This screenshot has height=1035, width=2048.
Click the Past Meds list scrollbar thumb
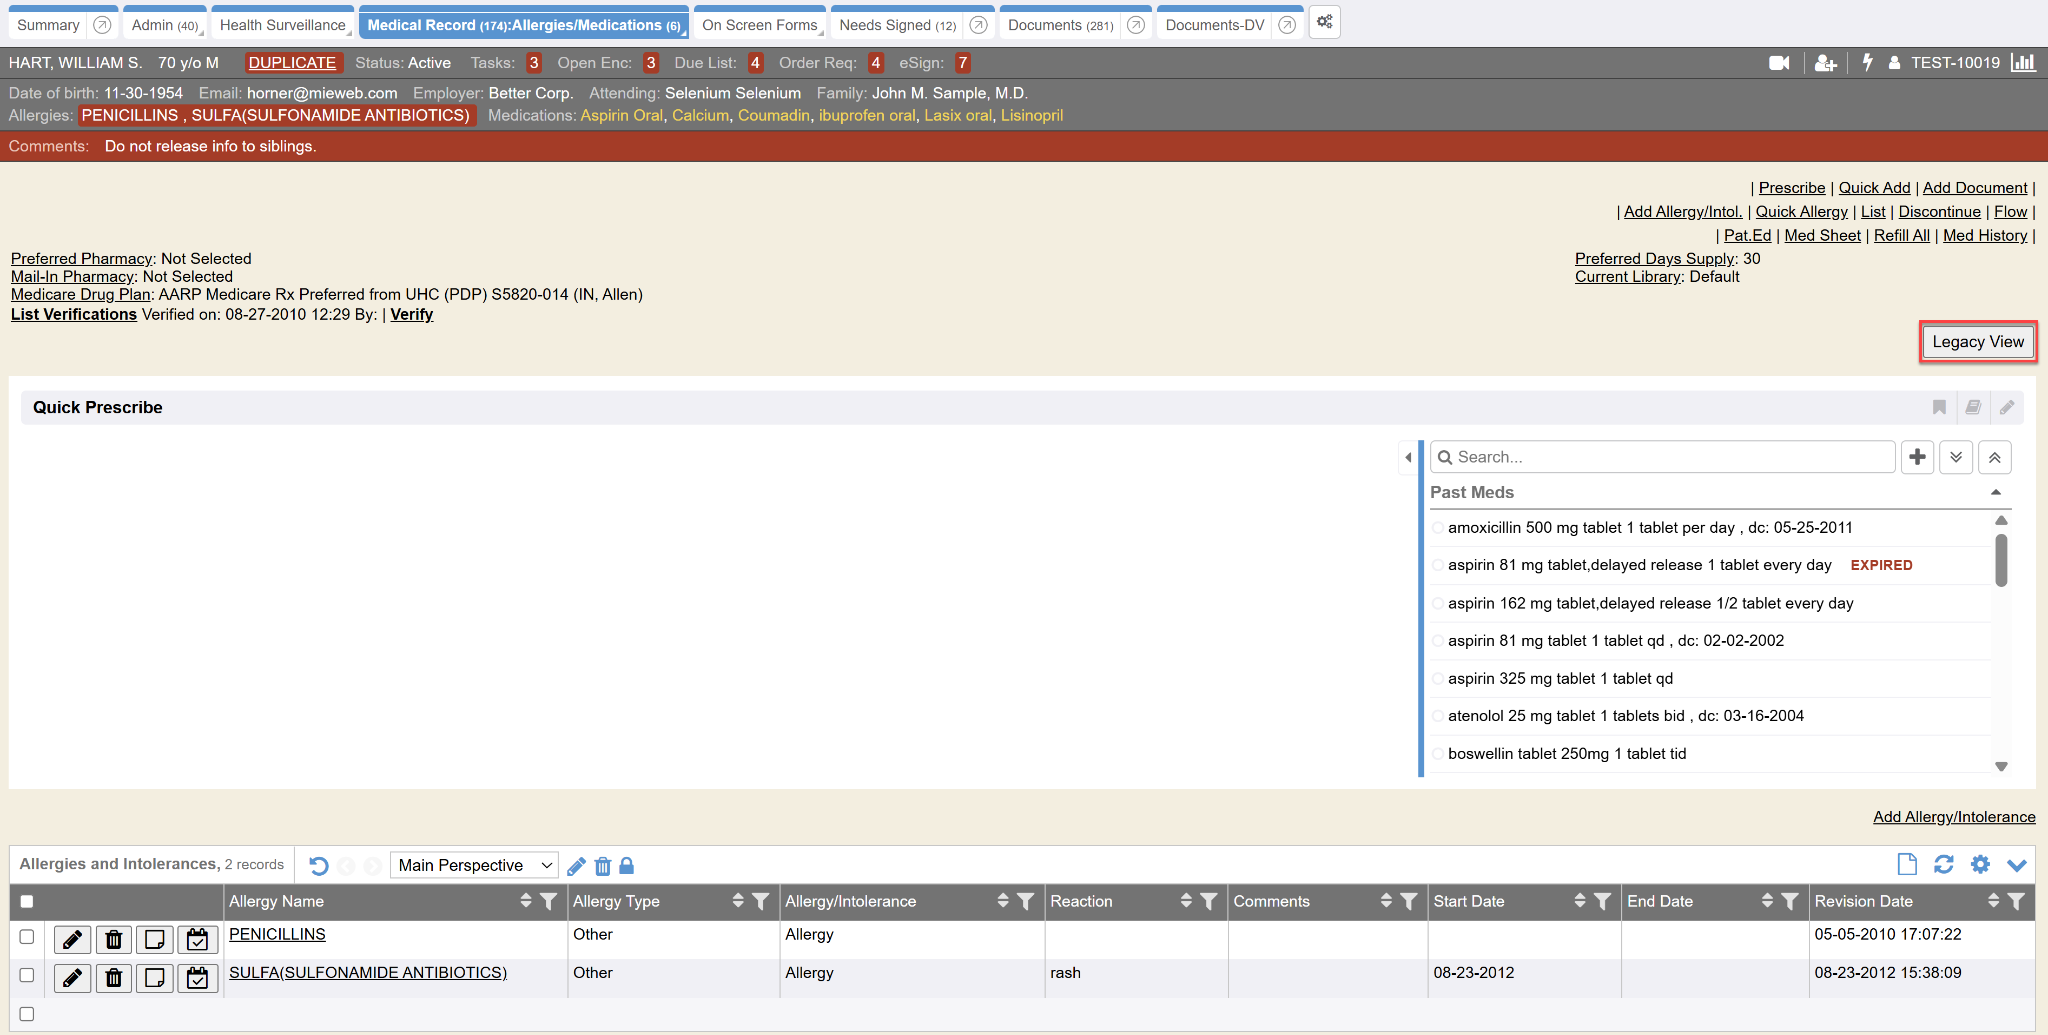pos(2001,560)
